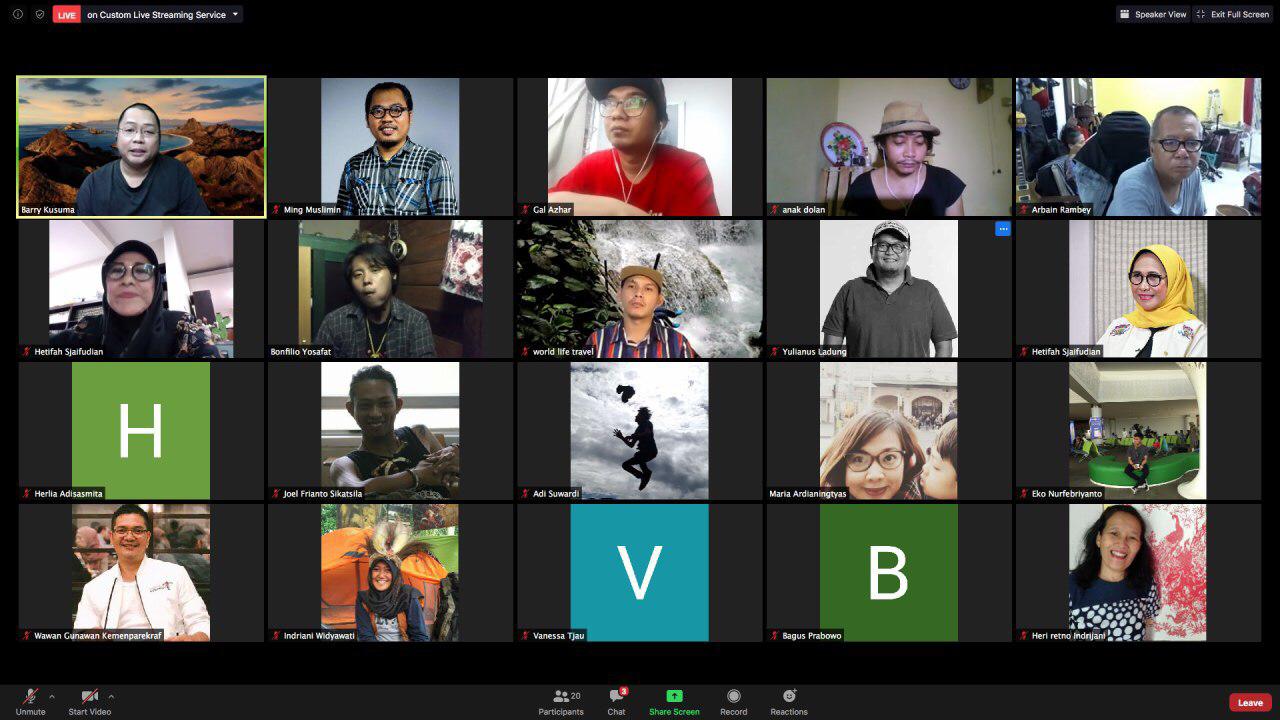
Task: Expand video options arrow next to Start Video
Action: 111,696
